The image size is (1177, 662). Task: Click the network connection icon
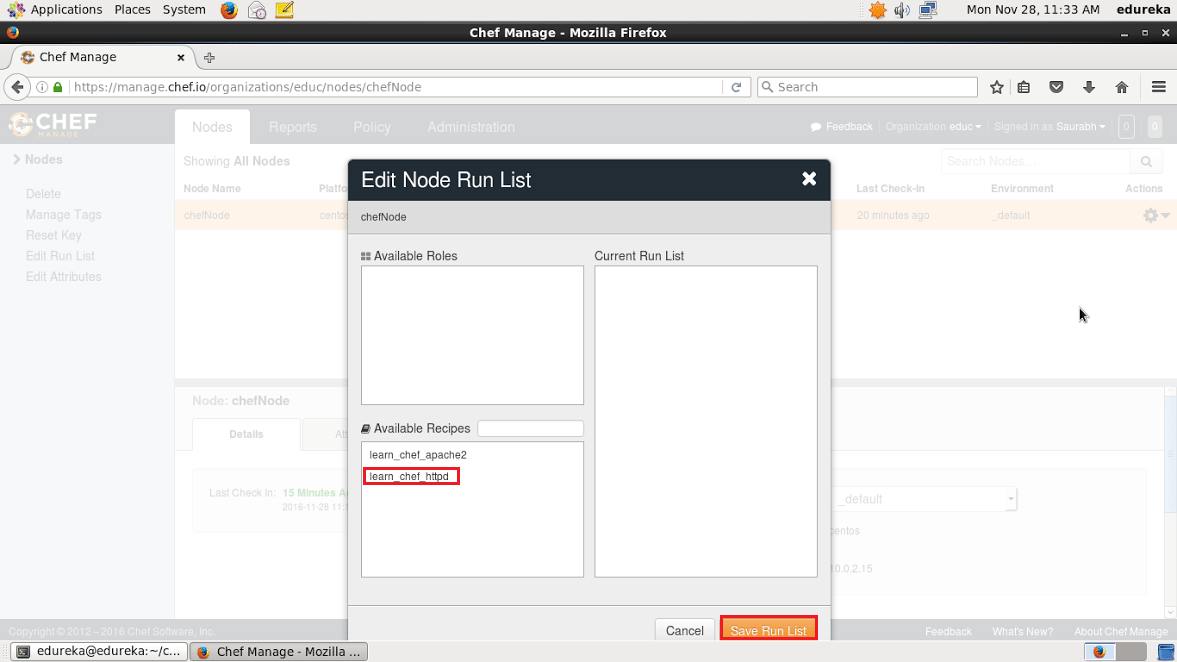pyautogui.click(x=928, y=10)
